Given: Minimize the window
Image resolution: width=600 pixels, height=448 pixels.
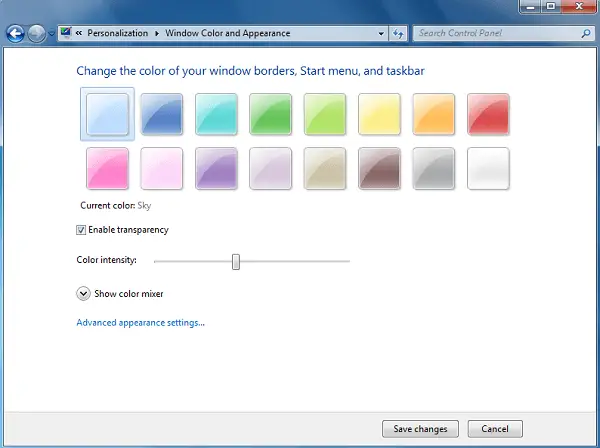Looking at the screenshot, I should click(530, 7).
